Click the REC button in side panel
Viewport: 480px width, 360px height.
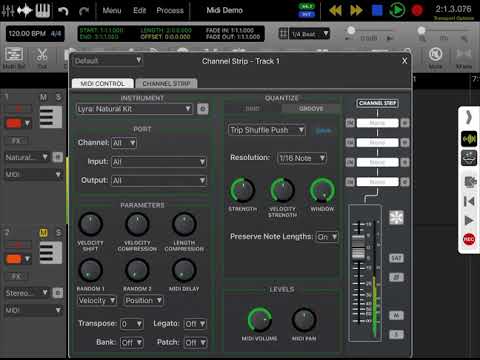(469, 239)
